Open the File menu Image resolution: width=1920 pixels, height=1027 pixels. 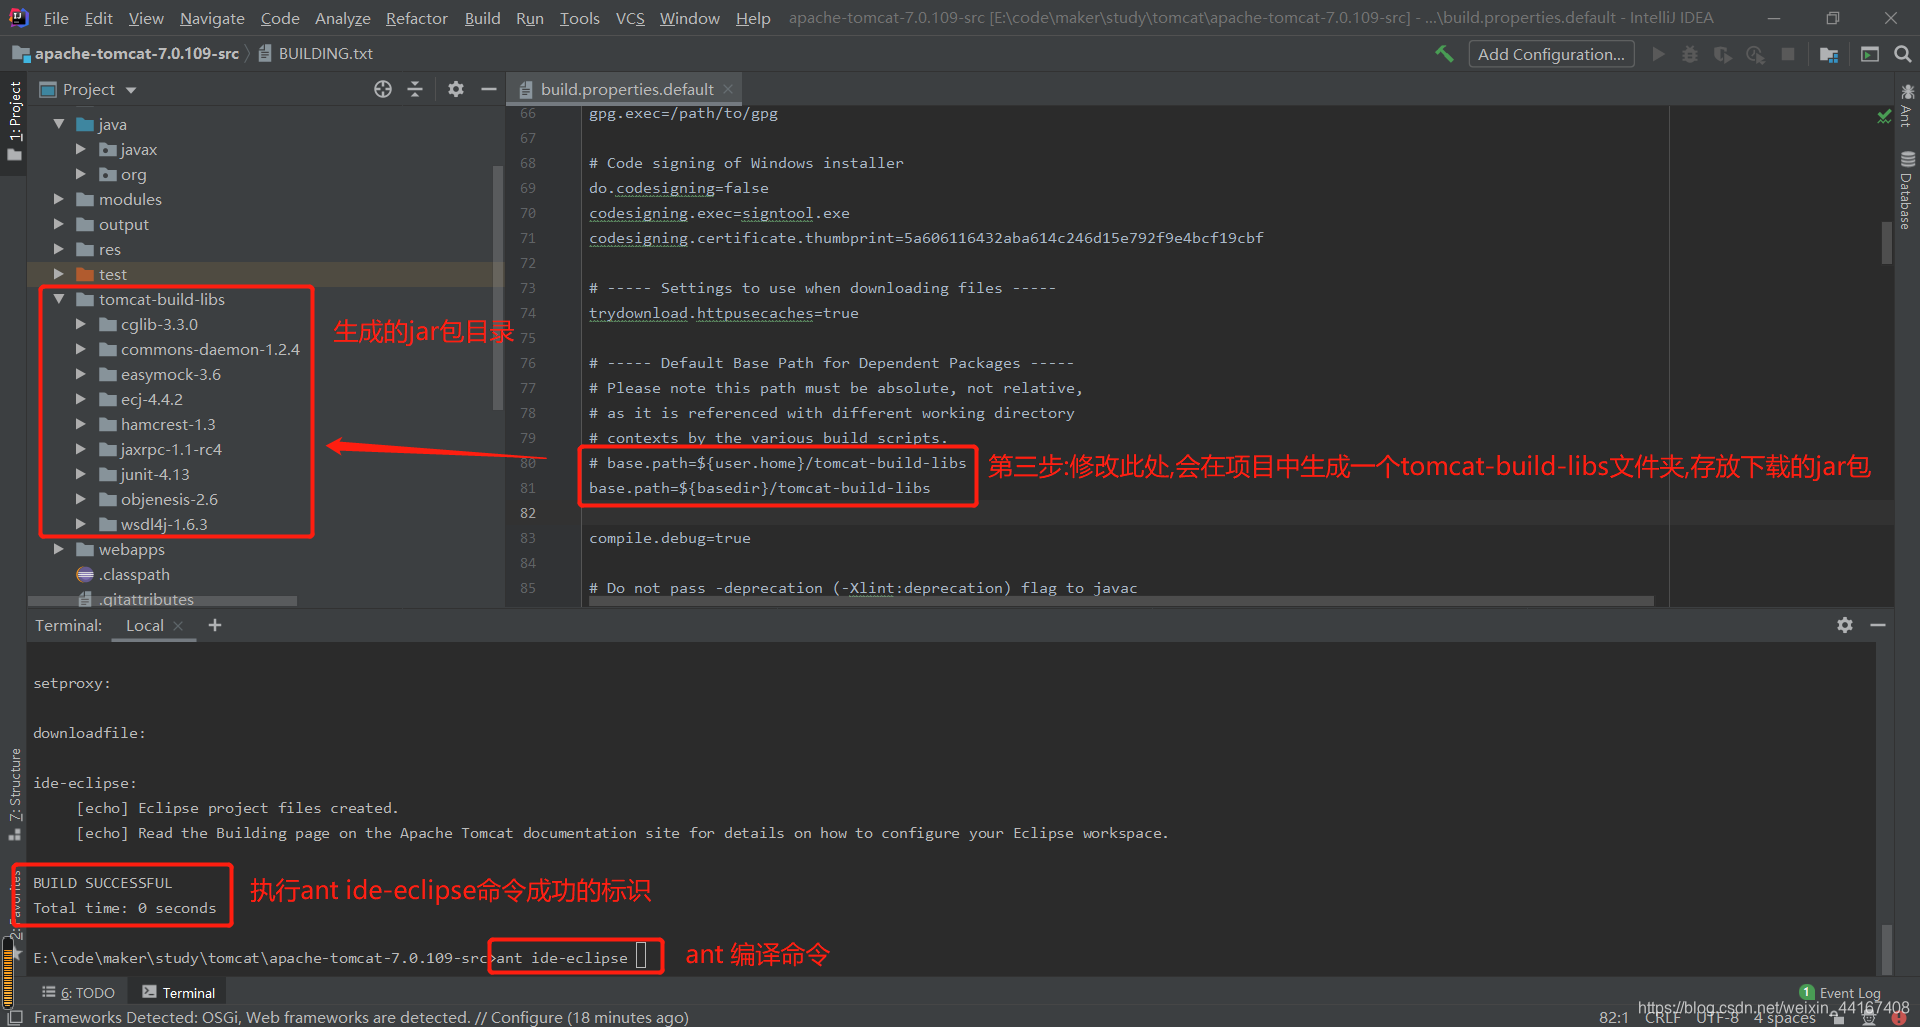point(56,18)
